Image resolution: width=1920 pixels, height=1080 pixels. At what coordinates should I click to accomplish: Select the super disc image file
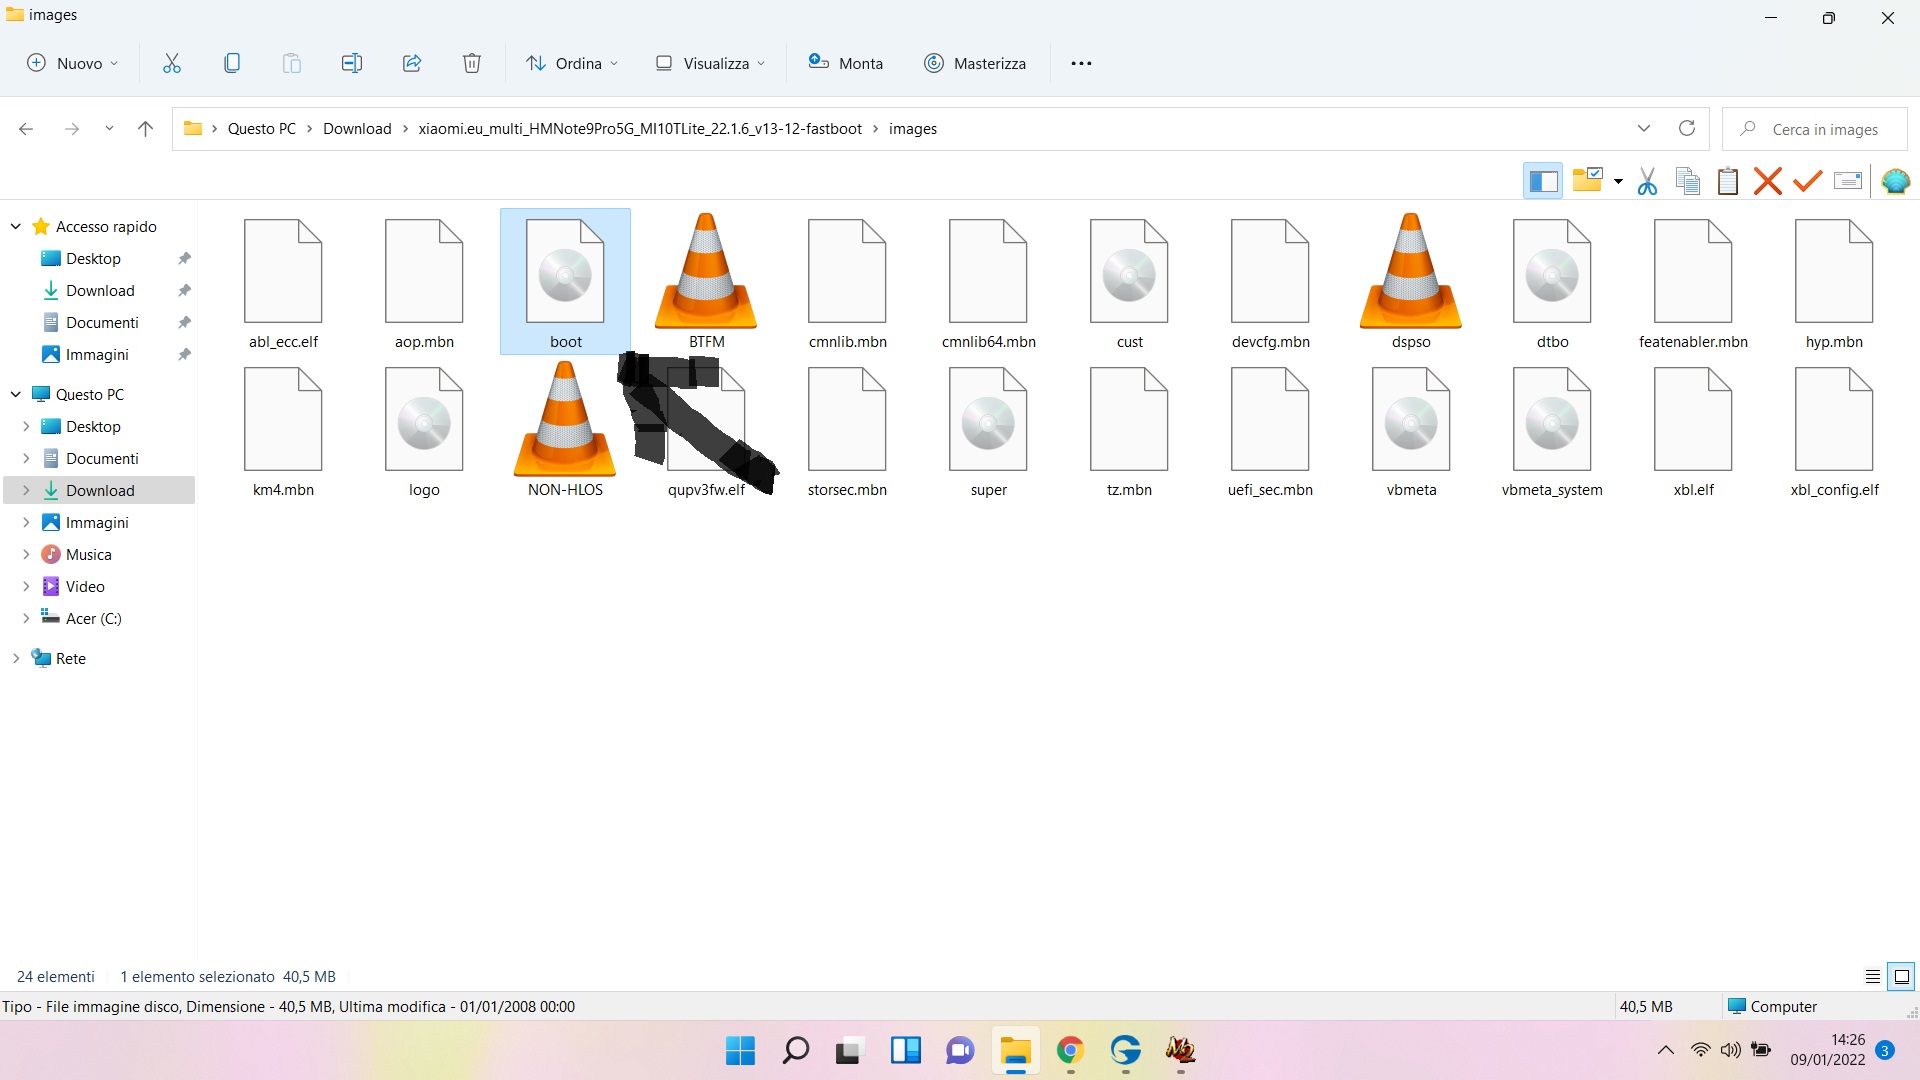point(988,430)
